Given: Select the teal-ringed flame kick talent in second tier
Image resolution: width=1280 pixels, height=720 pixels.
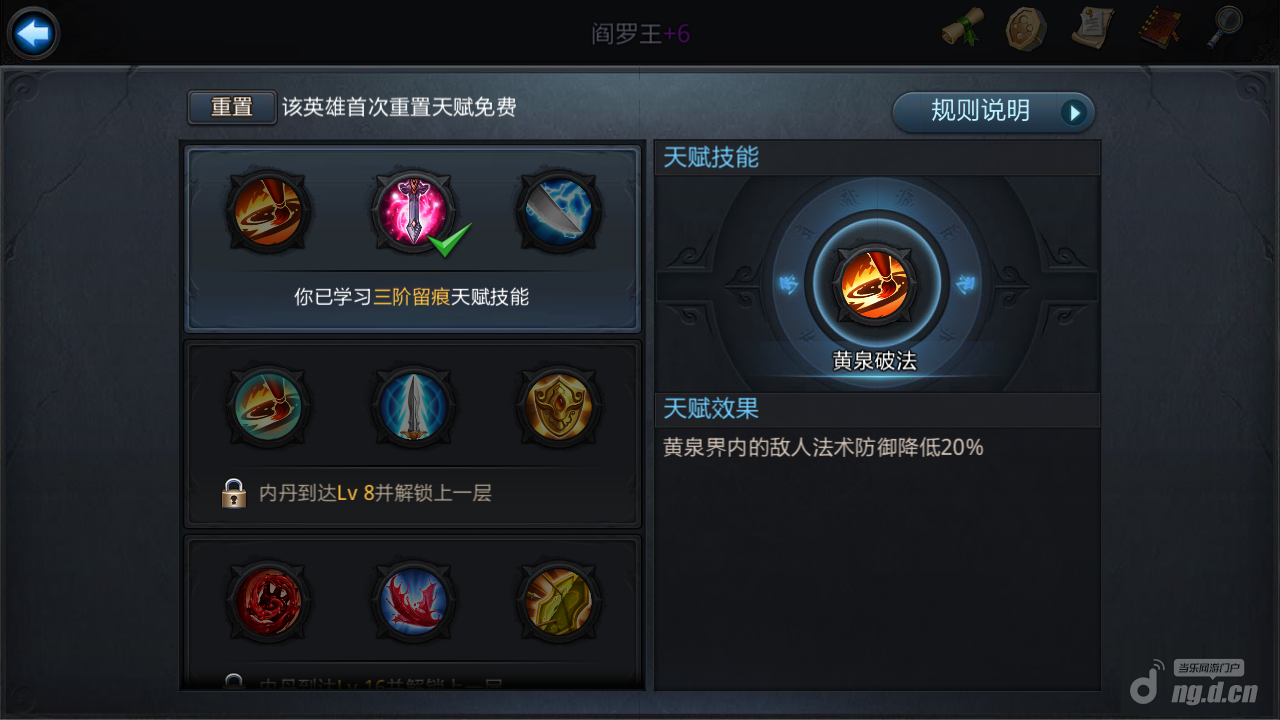Looking at the screenshot, I should (x=268, y=406).
